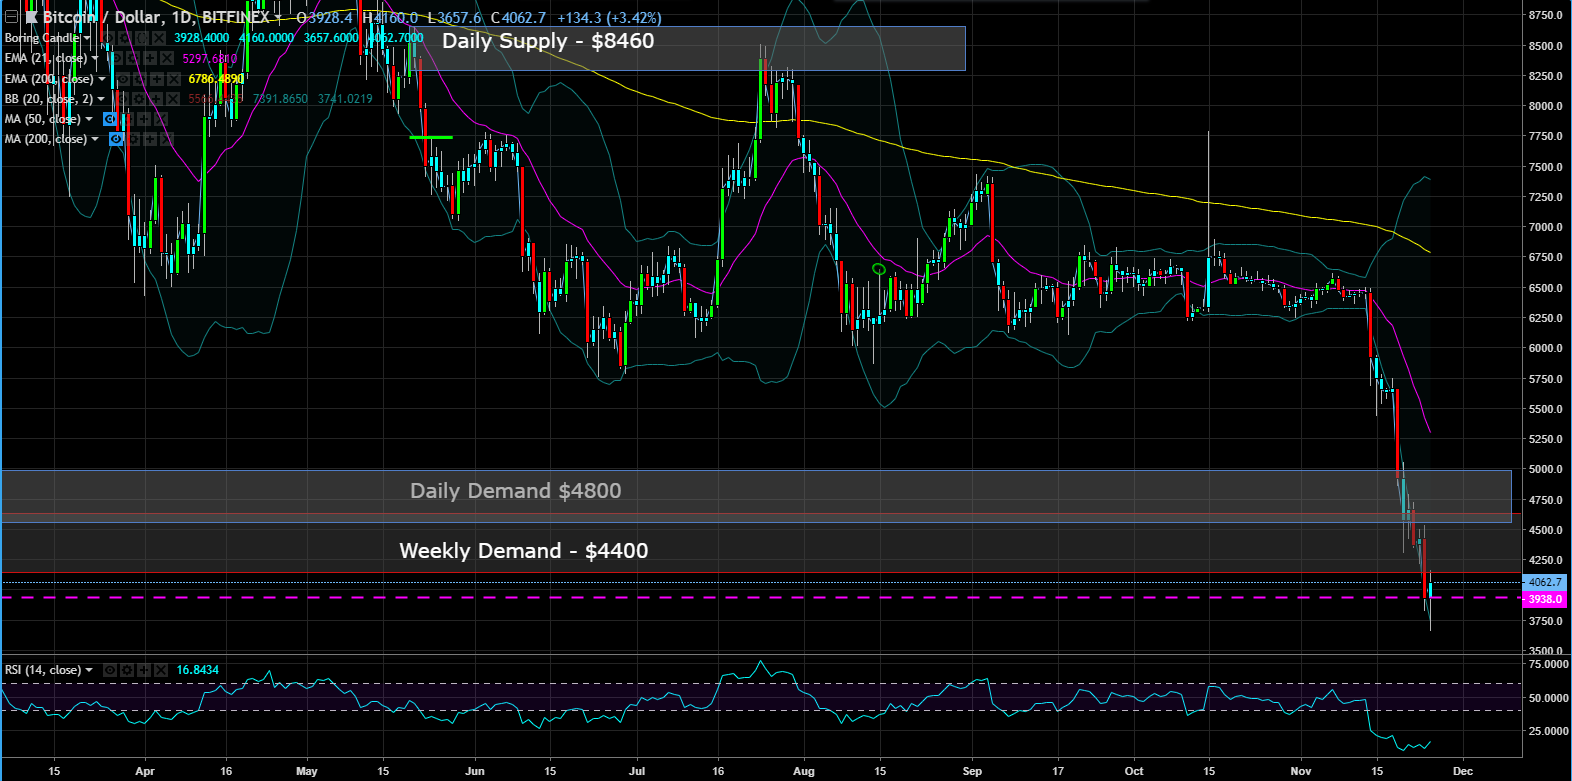Toggle visibility of RSI (14, close)
1572x781 pixels.
click(110, 670)
